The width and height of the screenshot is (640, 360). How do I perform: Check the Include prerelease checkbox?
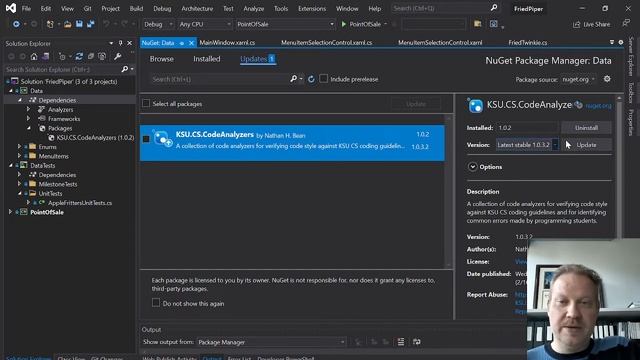pyautogui.click(x=323, y=79)
